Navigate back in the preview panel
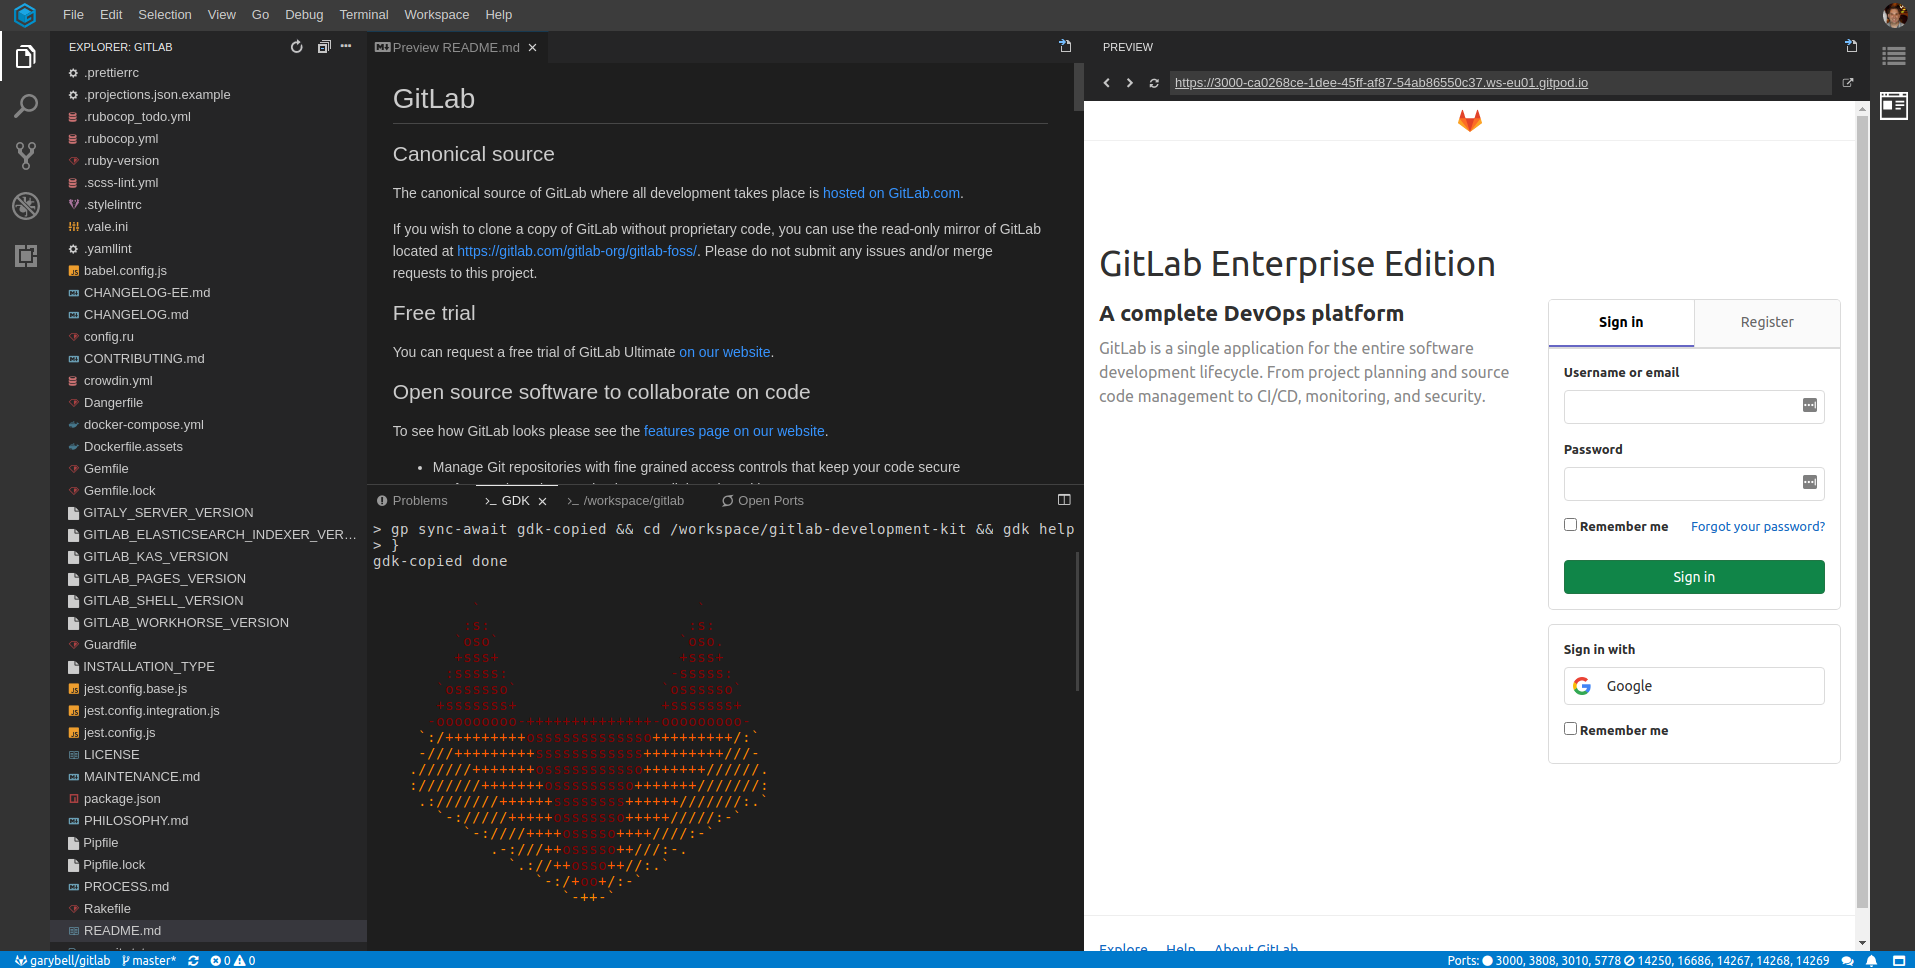The image size is (1915, 968). (1107, 83)
